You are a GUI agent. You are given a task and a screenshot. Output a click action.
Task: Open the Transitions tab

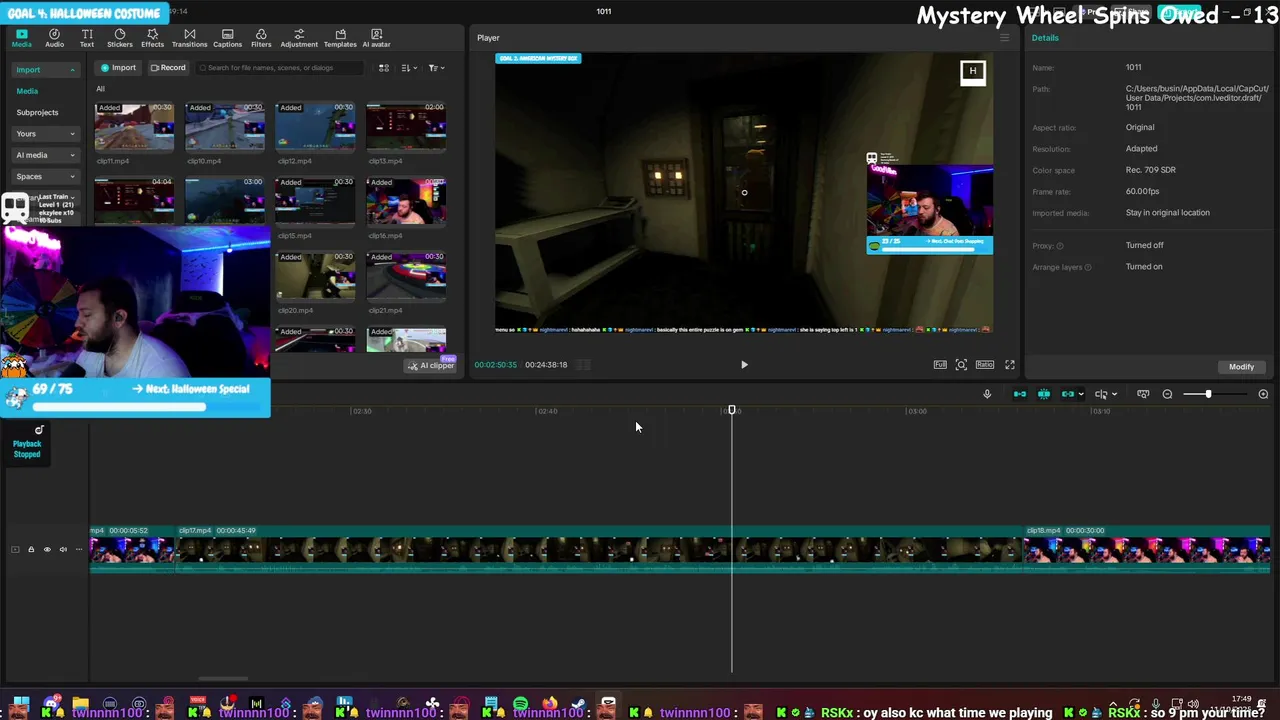[189, 38]
